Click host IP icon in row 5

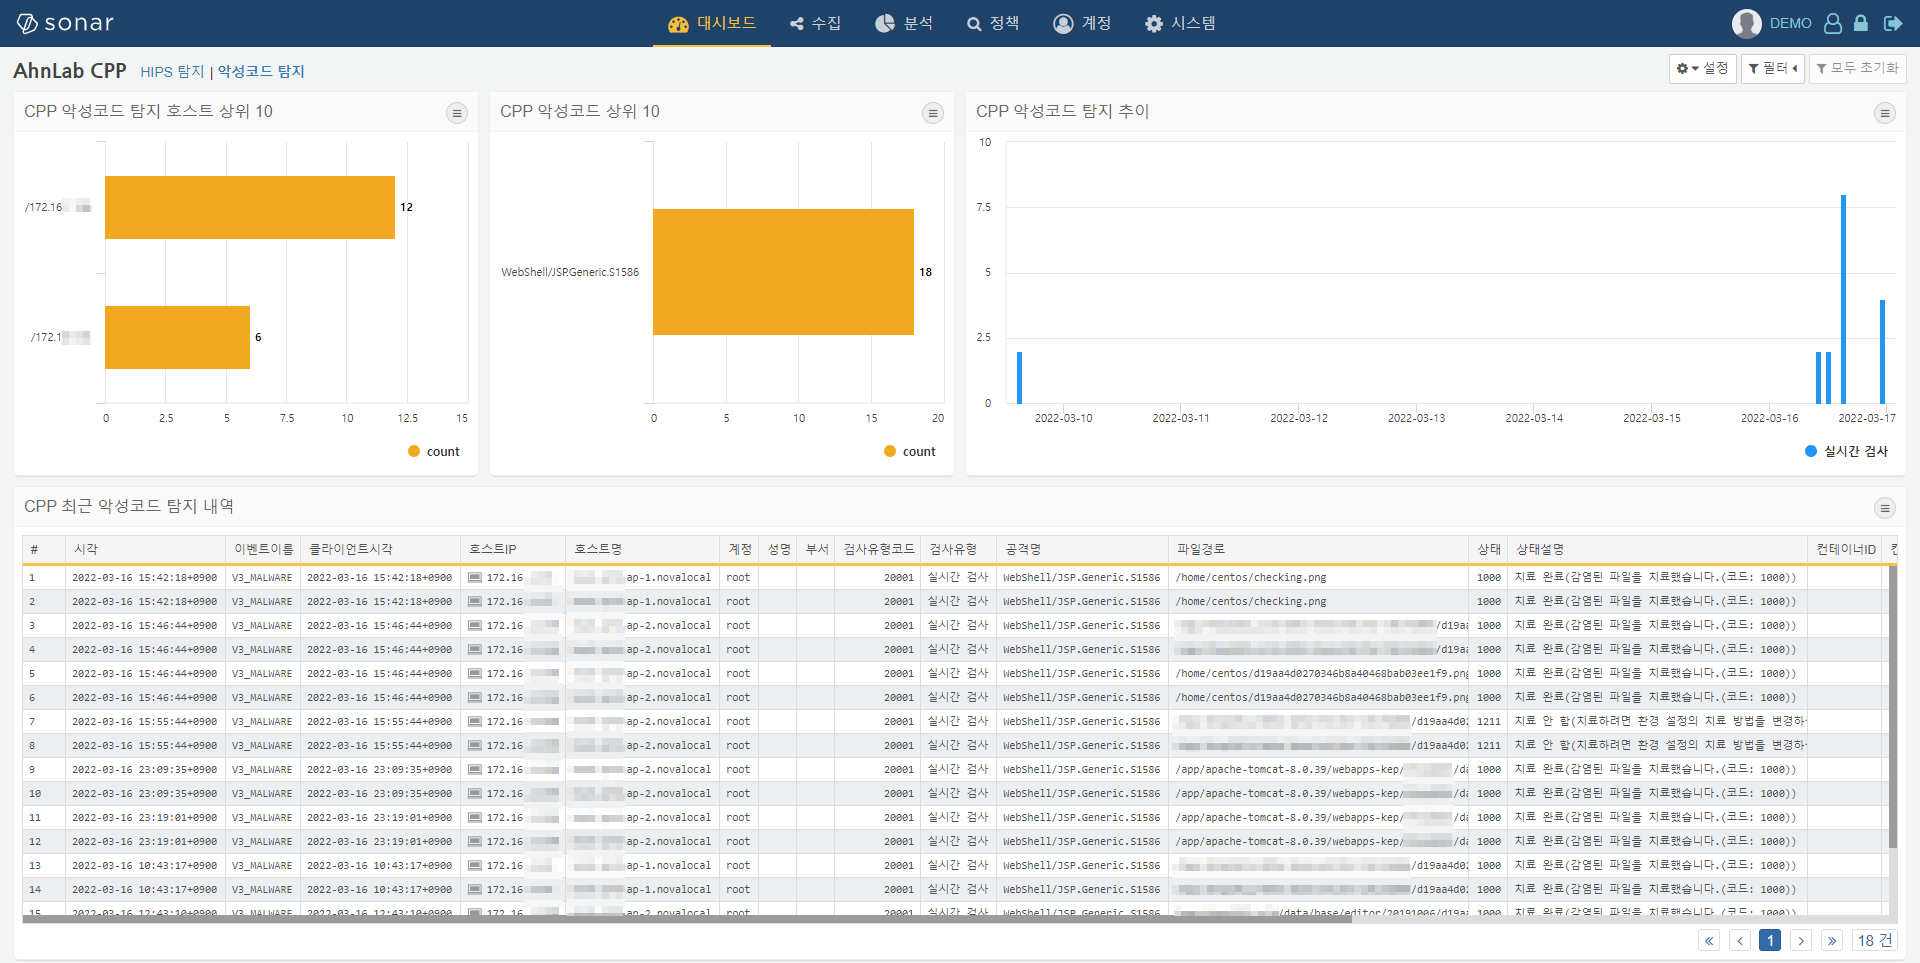point(475,673)
